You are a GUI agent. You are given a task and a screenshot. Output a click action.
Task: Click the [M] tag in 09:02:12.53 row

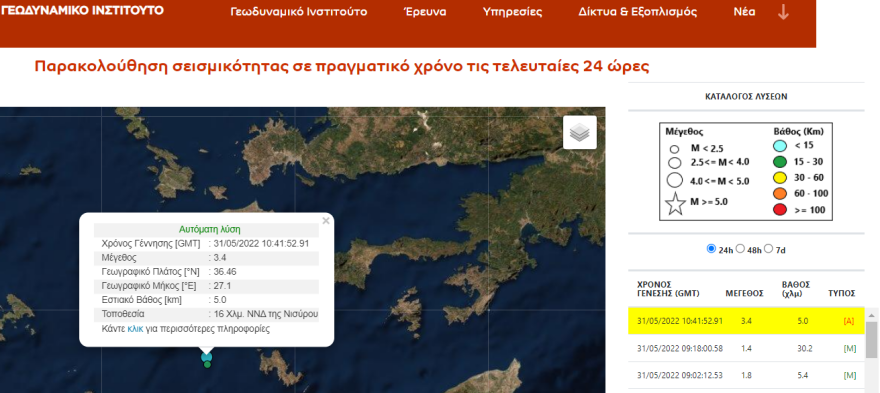click(x=850, y=375)
